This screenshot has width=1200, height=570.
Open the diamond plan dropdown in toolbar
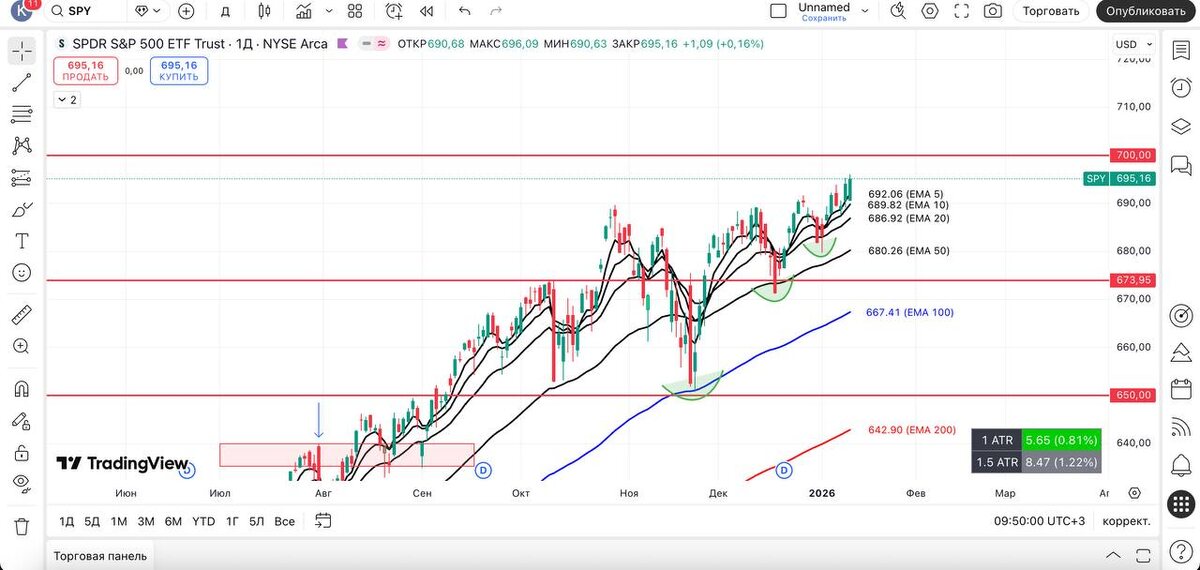click(146, 11)
